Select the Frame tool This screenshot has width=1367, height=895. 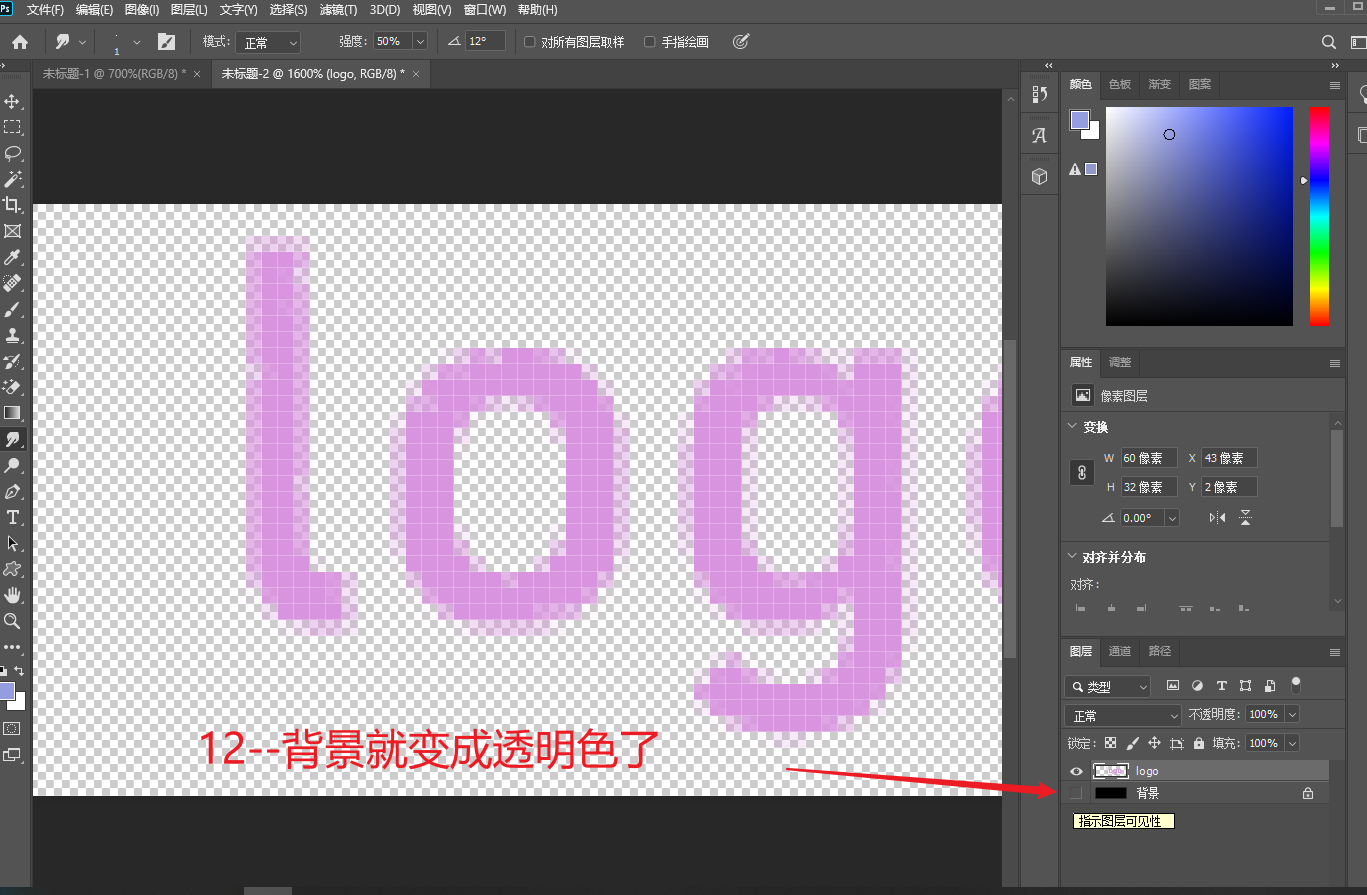click(13, 231)
